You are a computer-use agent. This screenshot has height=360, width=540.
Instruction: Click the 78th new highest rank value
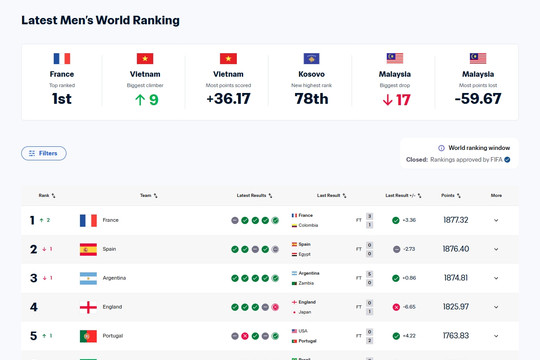click(x=311, y=99)
